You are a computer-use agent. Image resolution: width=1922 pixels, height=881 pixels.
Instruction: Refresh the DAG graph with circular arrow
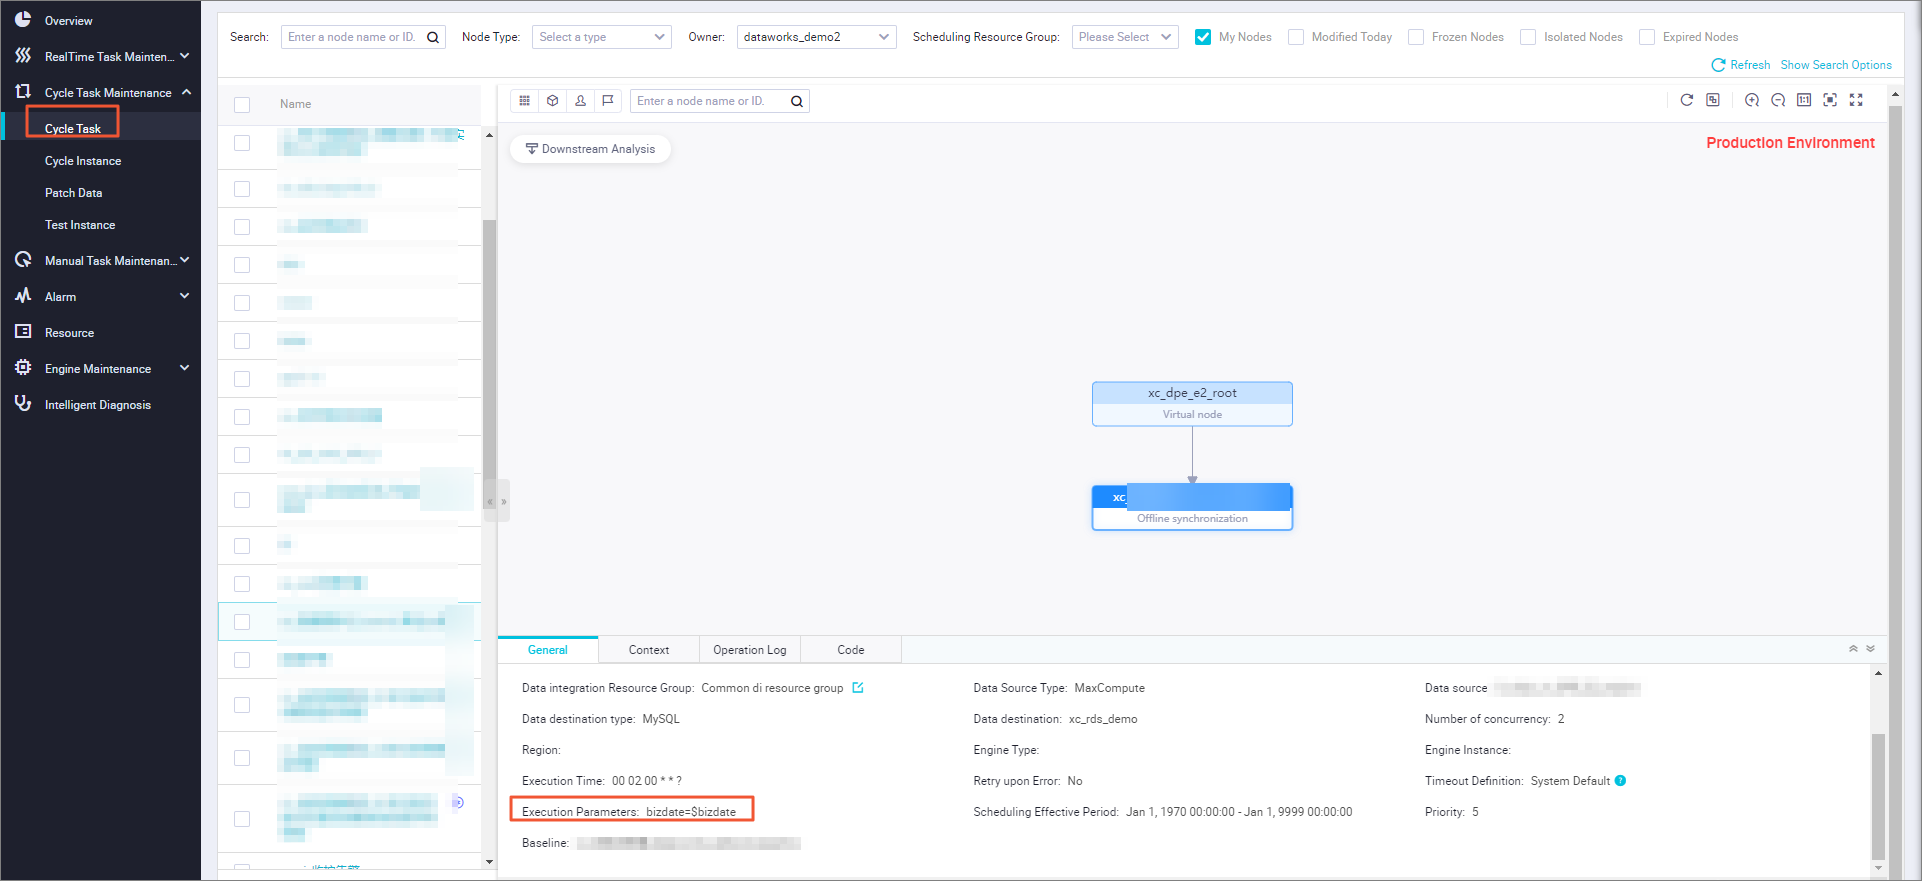pyautogui.click(x=1687, y=100)
